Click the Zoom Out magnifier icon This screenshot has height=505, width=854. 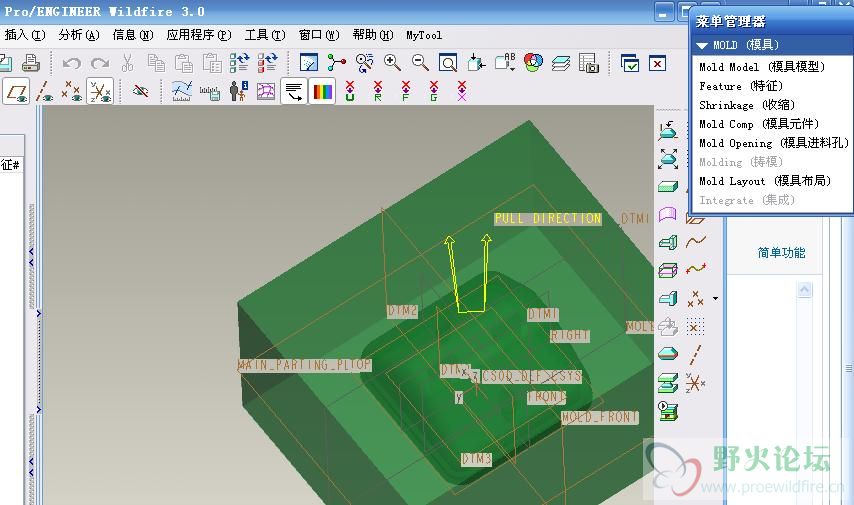pyautogui.click(x=420, y=63)
